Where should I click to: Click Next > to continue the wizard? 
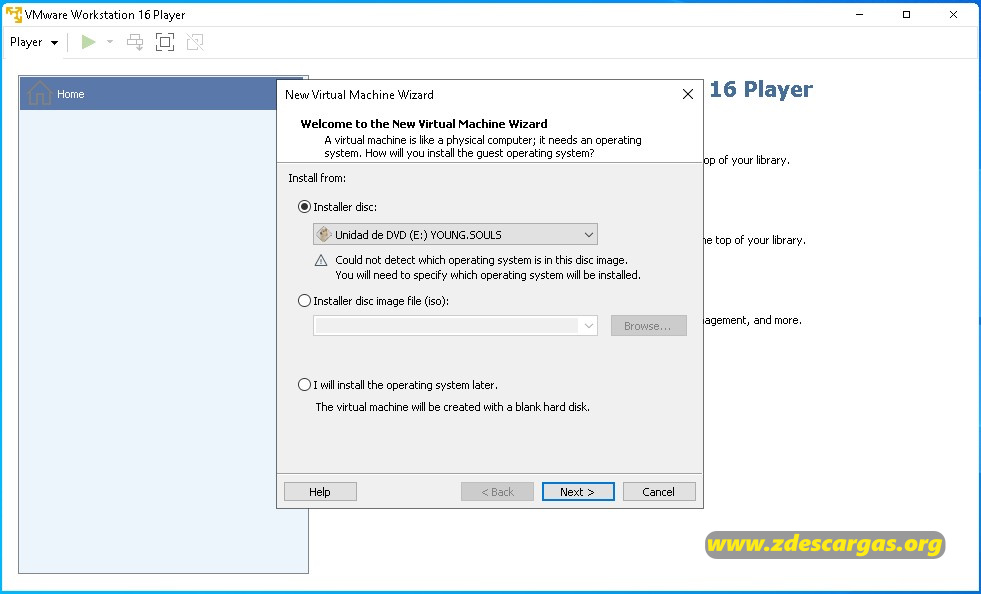pos(578,492)
